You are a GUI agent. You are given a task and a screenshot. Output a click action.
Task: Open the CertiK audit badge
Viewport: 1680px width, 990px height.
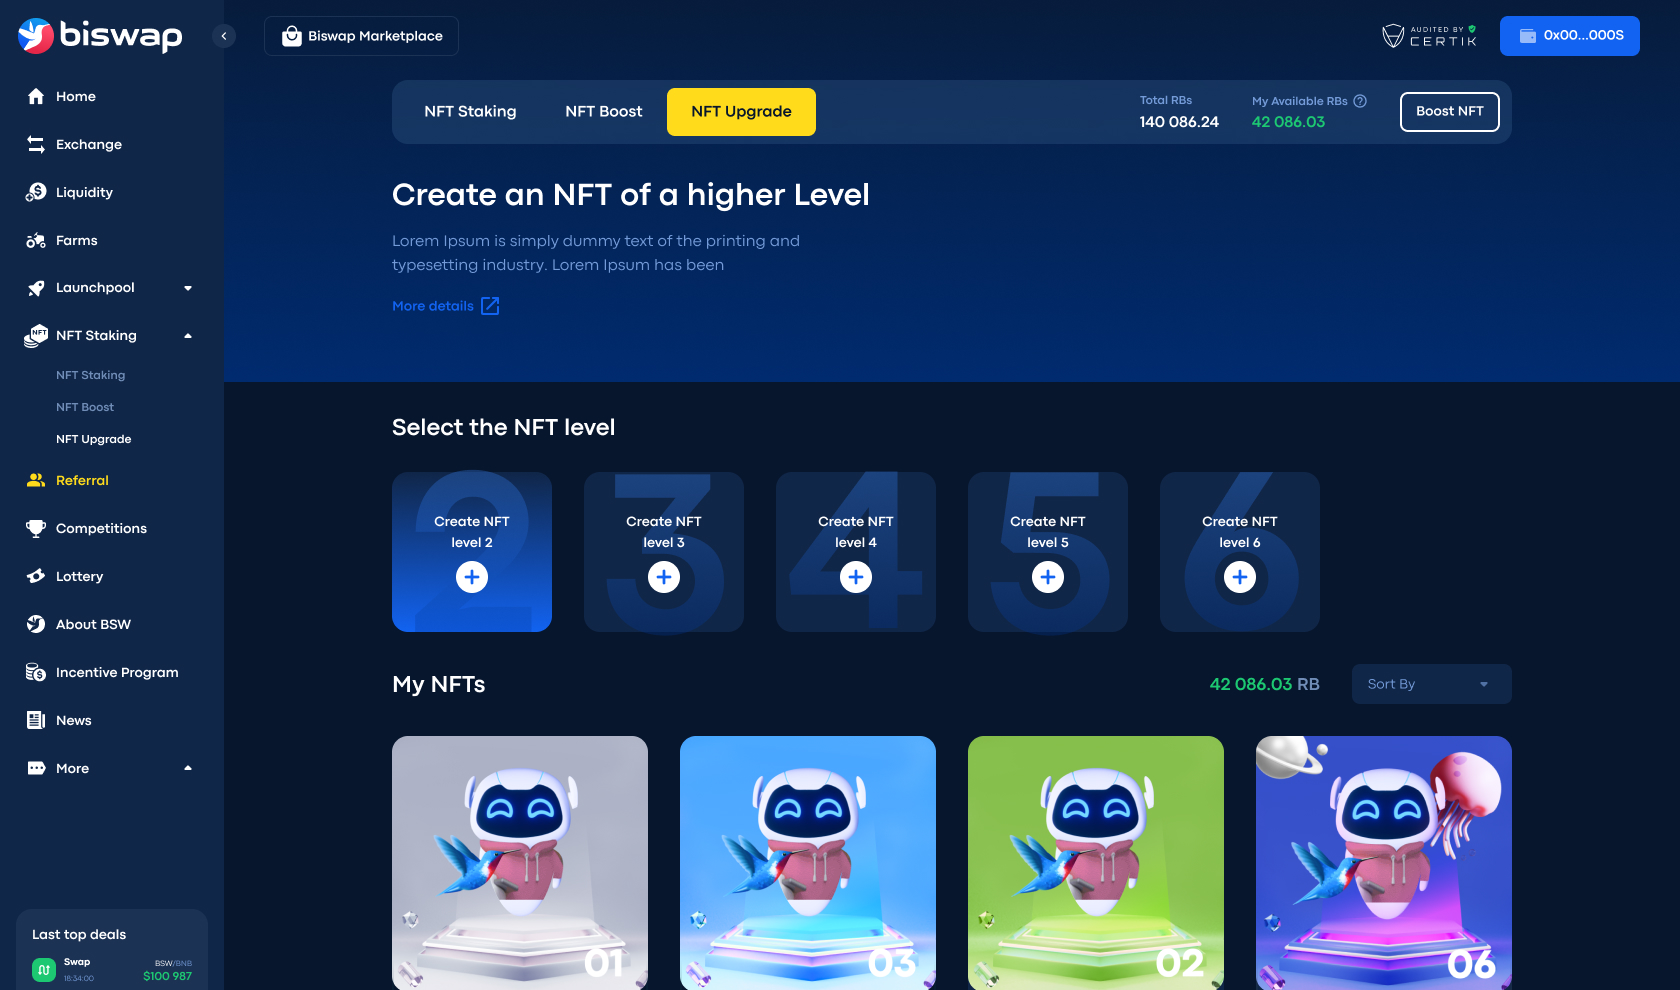pyautogui.click(x=1429, y=36)
